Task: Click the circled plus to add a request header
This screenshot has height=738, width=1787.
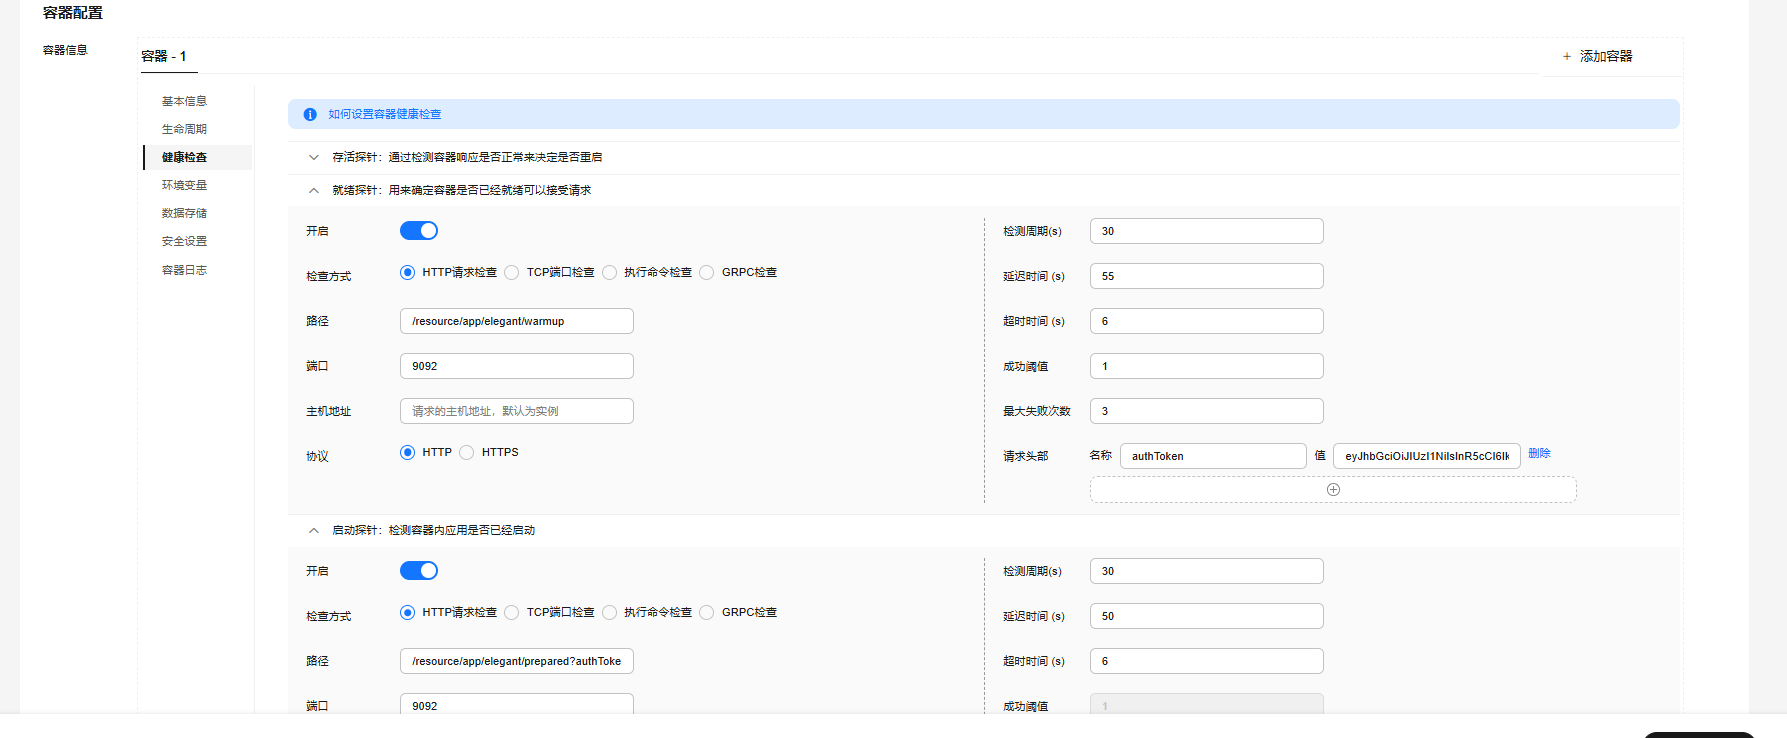Action: click(1333, 490)
